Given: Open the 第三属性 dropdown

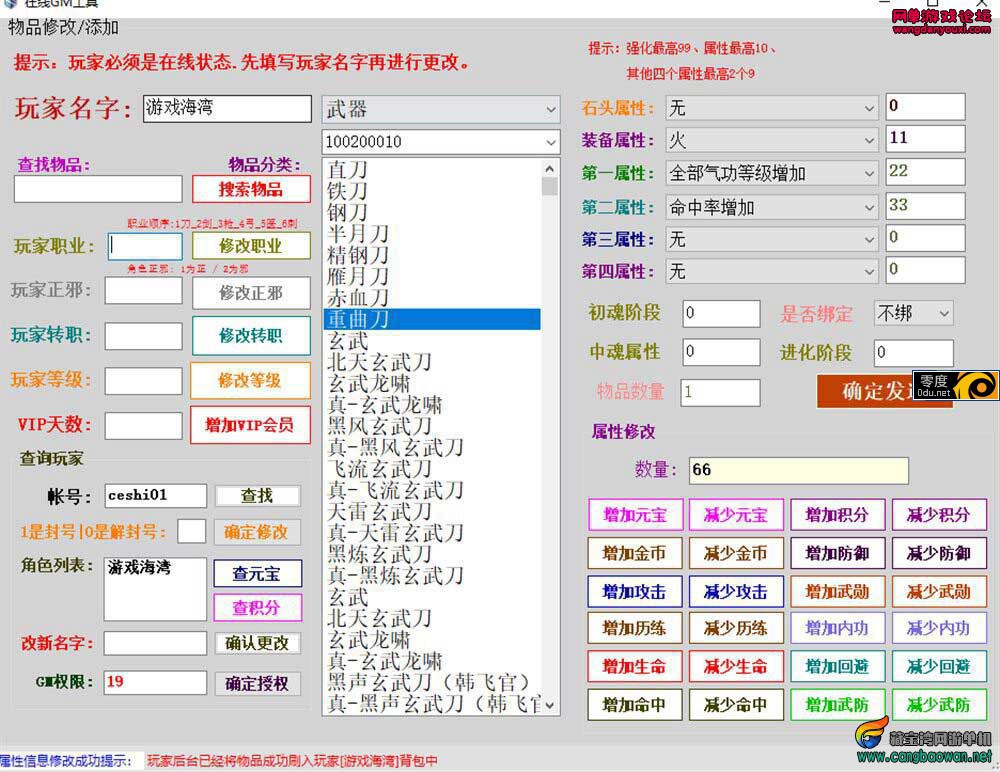Looking at the screenshot, I should point(772,239).
